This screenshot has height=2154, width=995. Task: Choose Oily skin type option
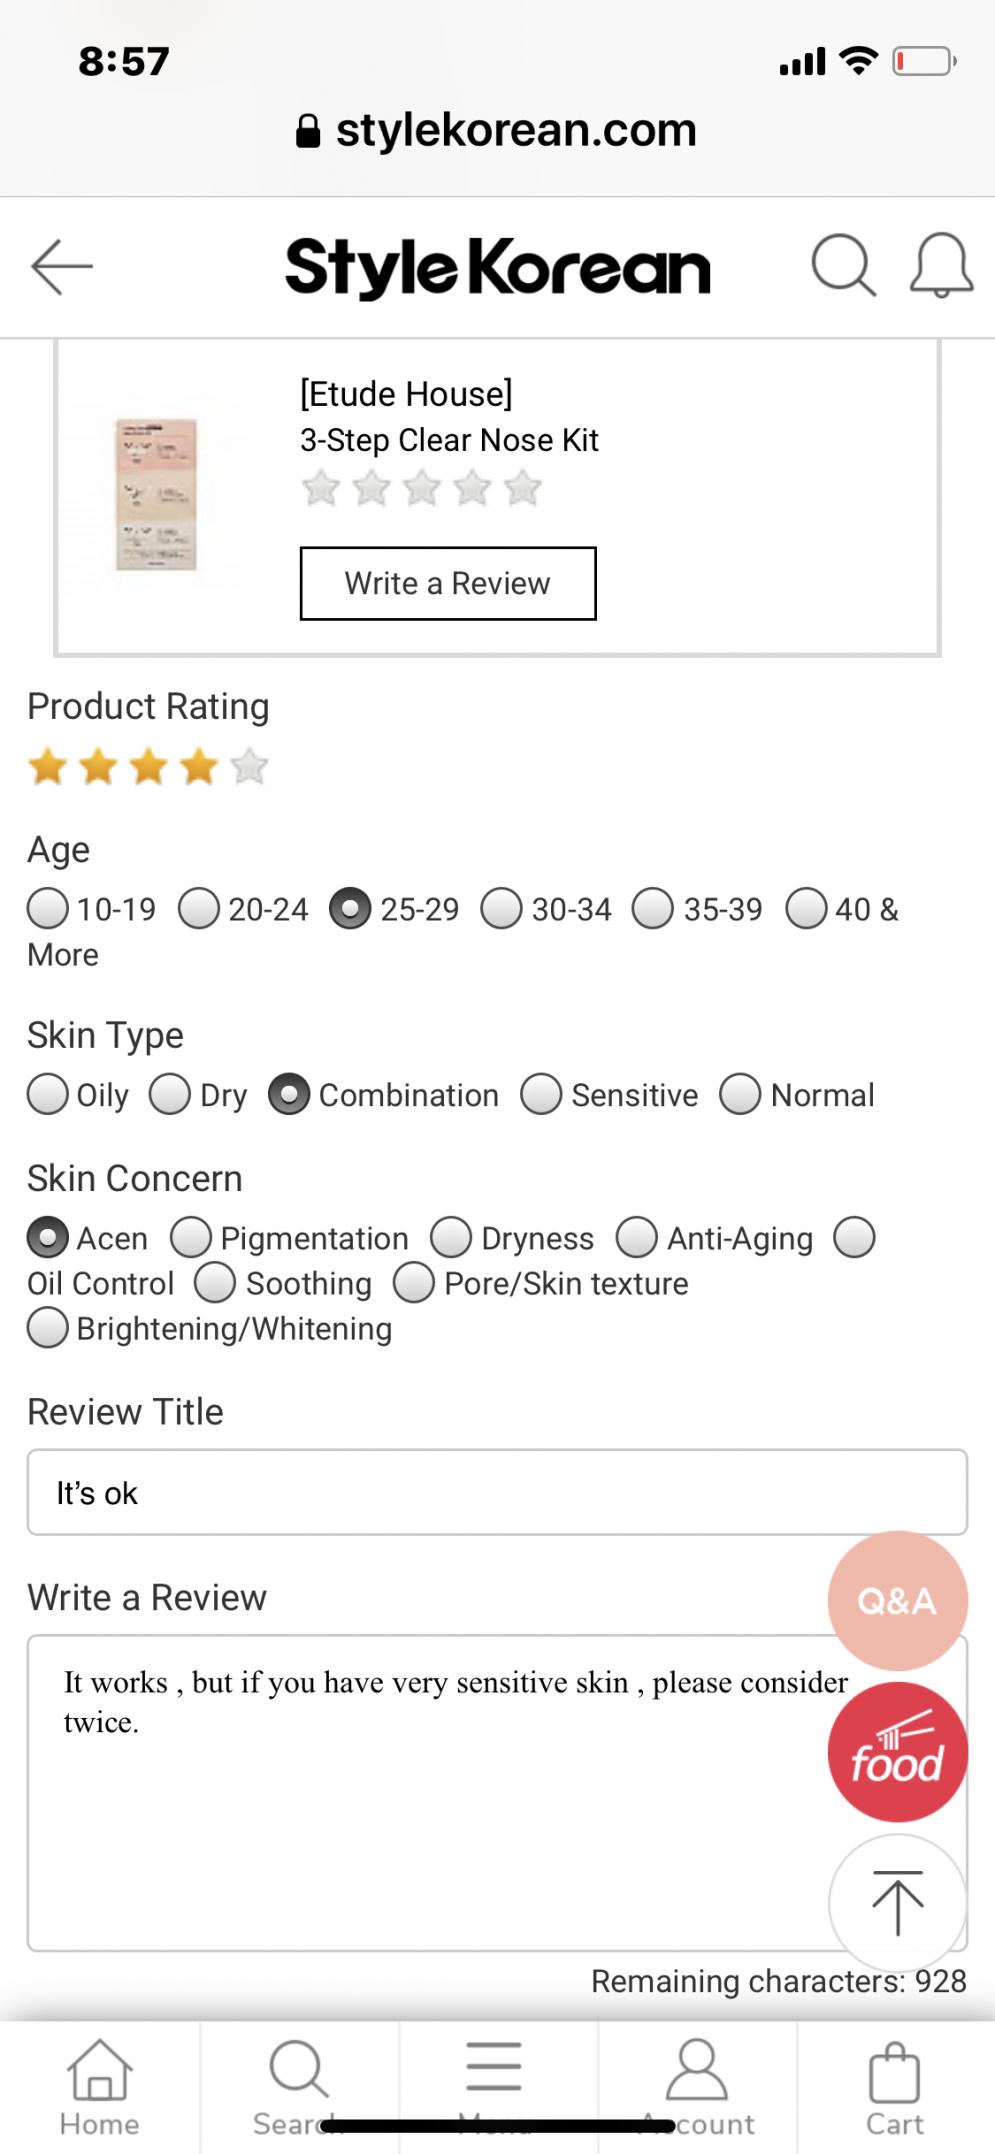[x=48, y=1094]
